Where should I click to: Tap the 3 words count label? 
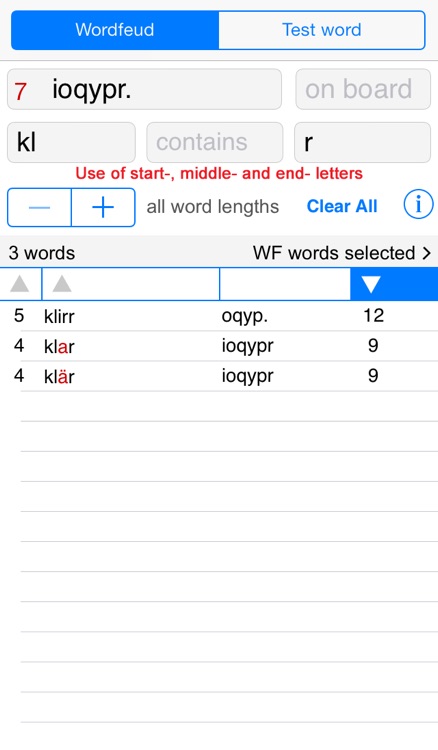42,253
